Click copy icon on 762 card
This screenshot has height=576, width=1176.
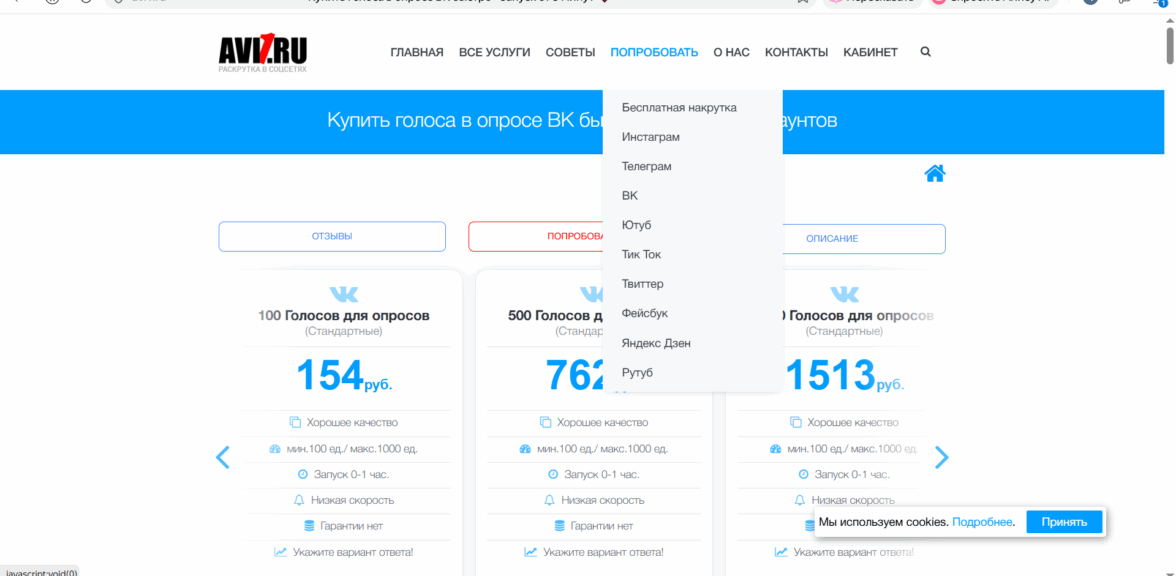545,423
